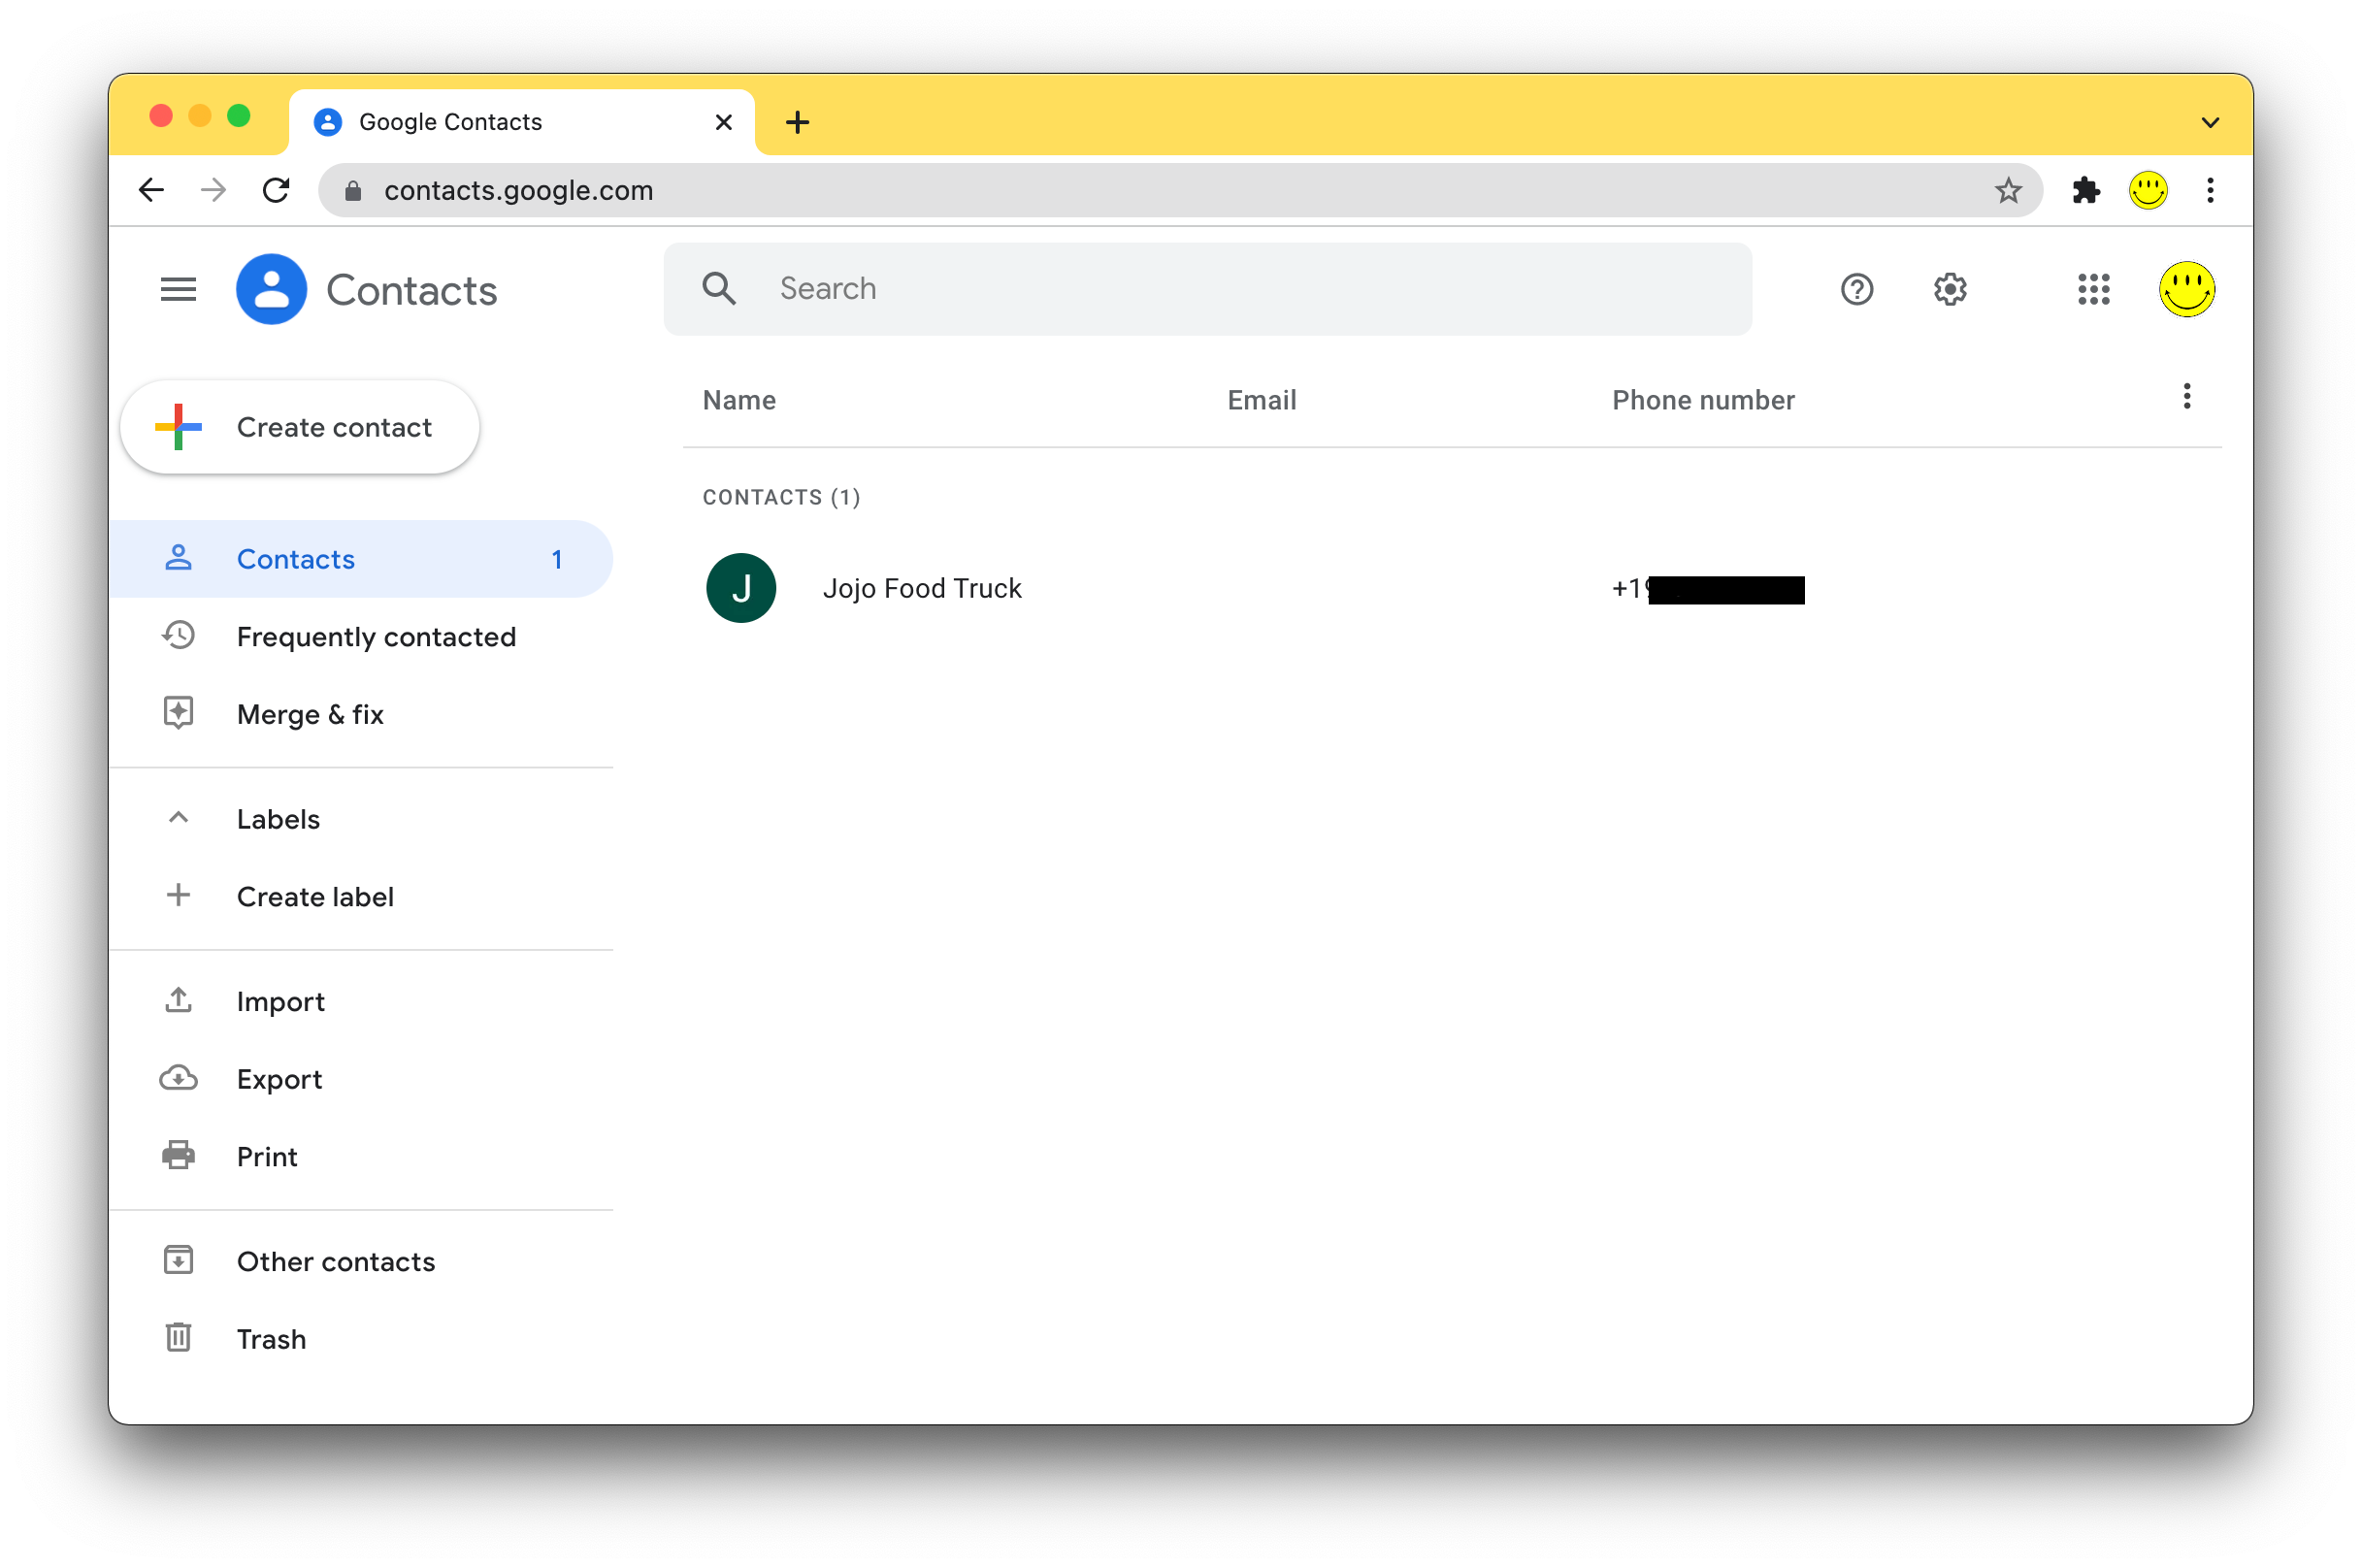The width and height of the screenshot is (2362, 1568).
Task: Click the Jojo Food Truck avatar J
Action: tap(741, 588)
